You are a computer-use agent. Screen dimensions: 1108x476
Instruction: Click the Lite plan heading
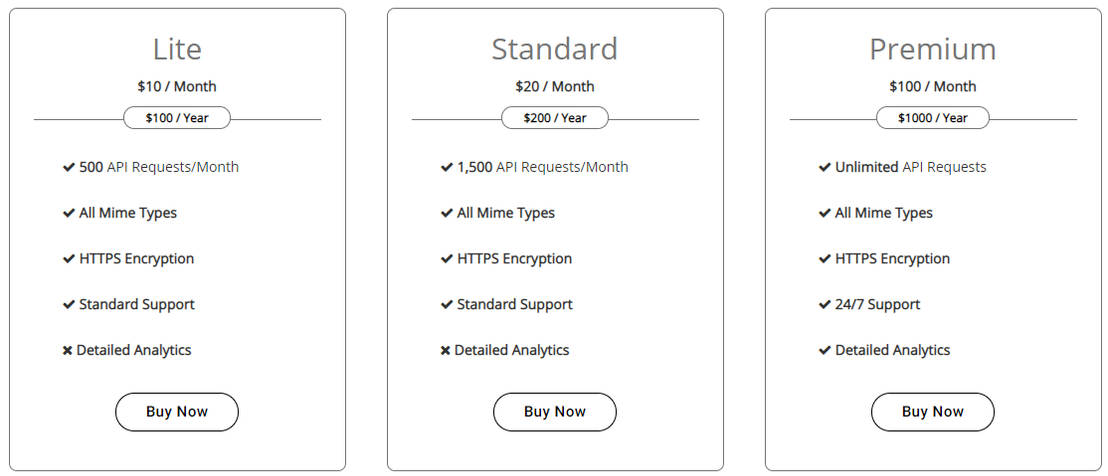tap(177, 49)
